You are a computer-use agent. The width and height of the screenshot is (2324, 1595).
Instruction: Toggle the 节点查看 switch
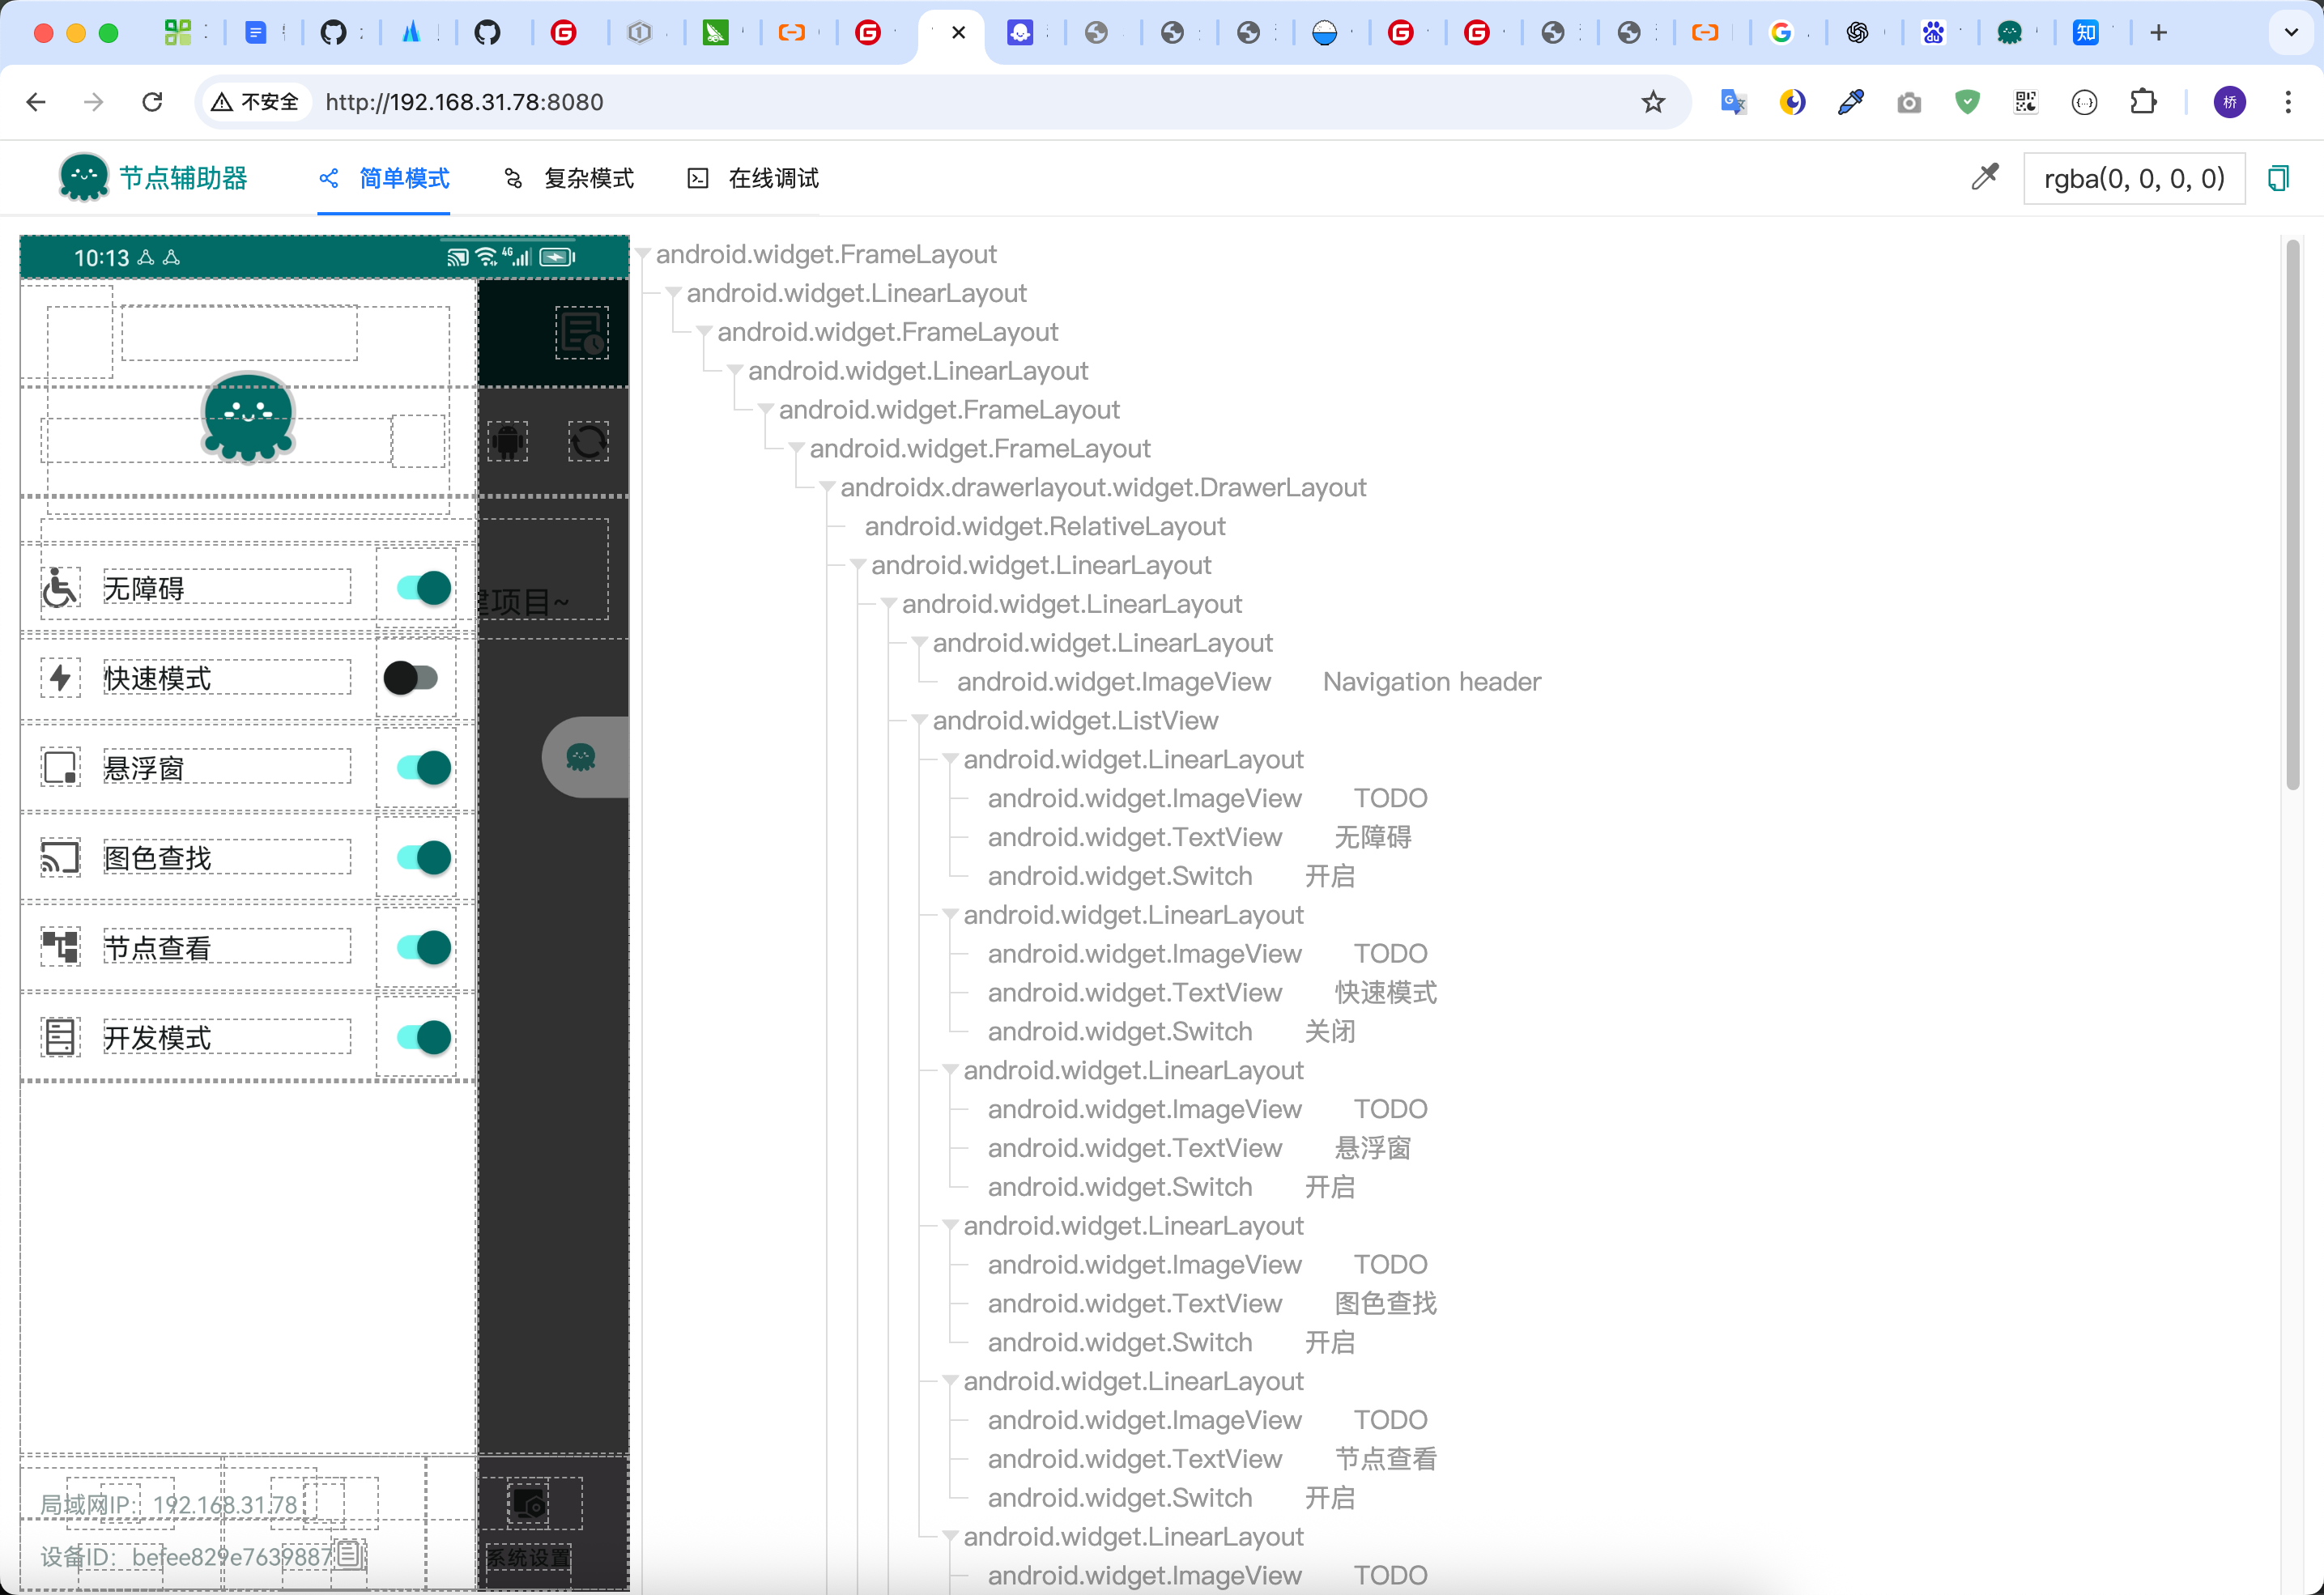pyautogui.click(x=423, y=947)
